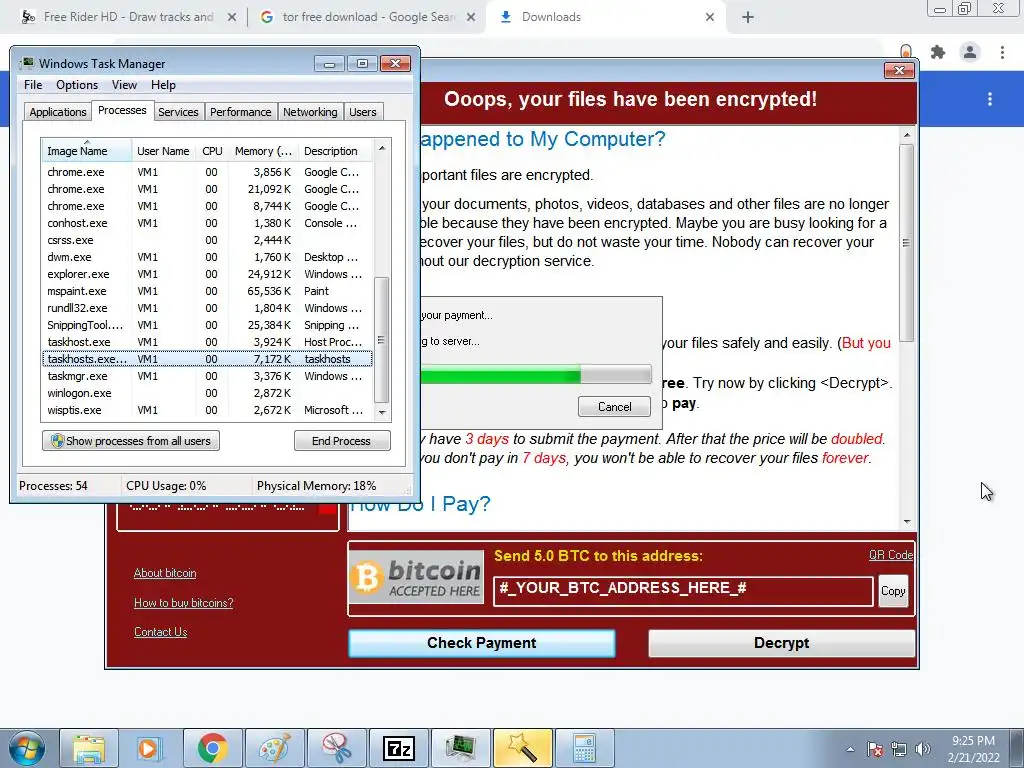
Task: Switch to Chrome via taskbar icon
Action: coord(212,748)
